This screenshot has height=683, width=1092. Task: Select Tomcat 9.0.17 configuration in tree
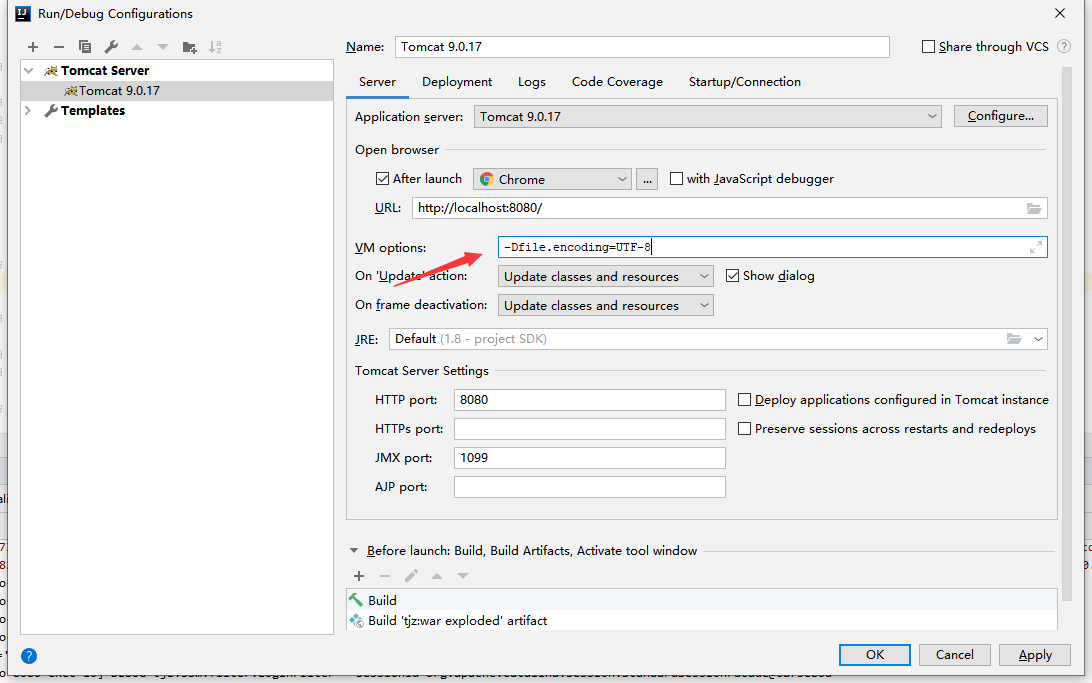pyautogui.click(x=177, y=91)
